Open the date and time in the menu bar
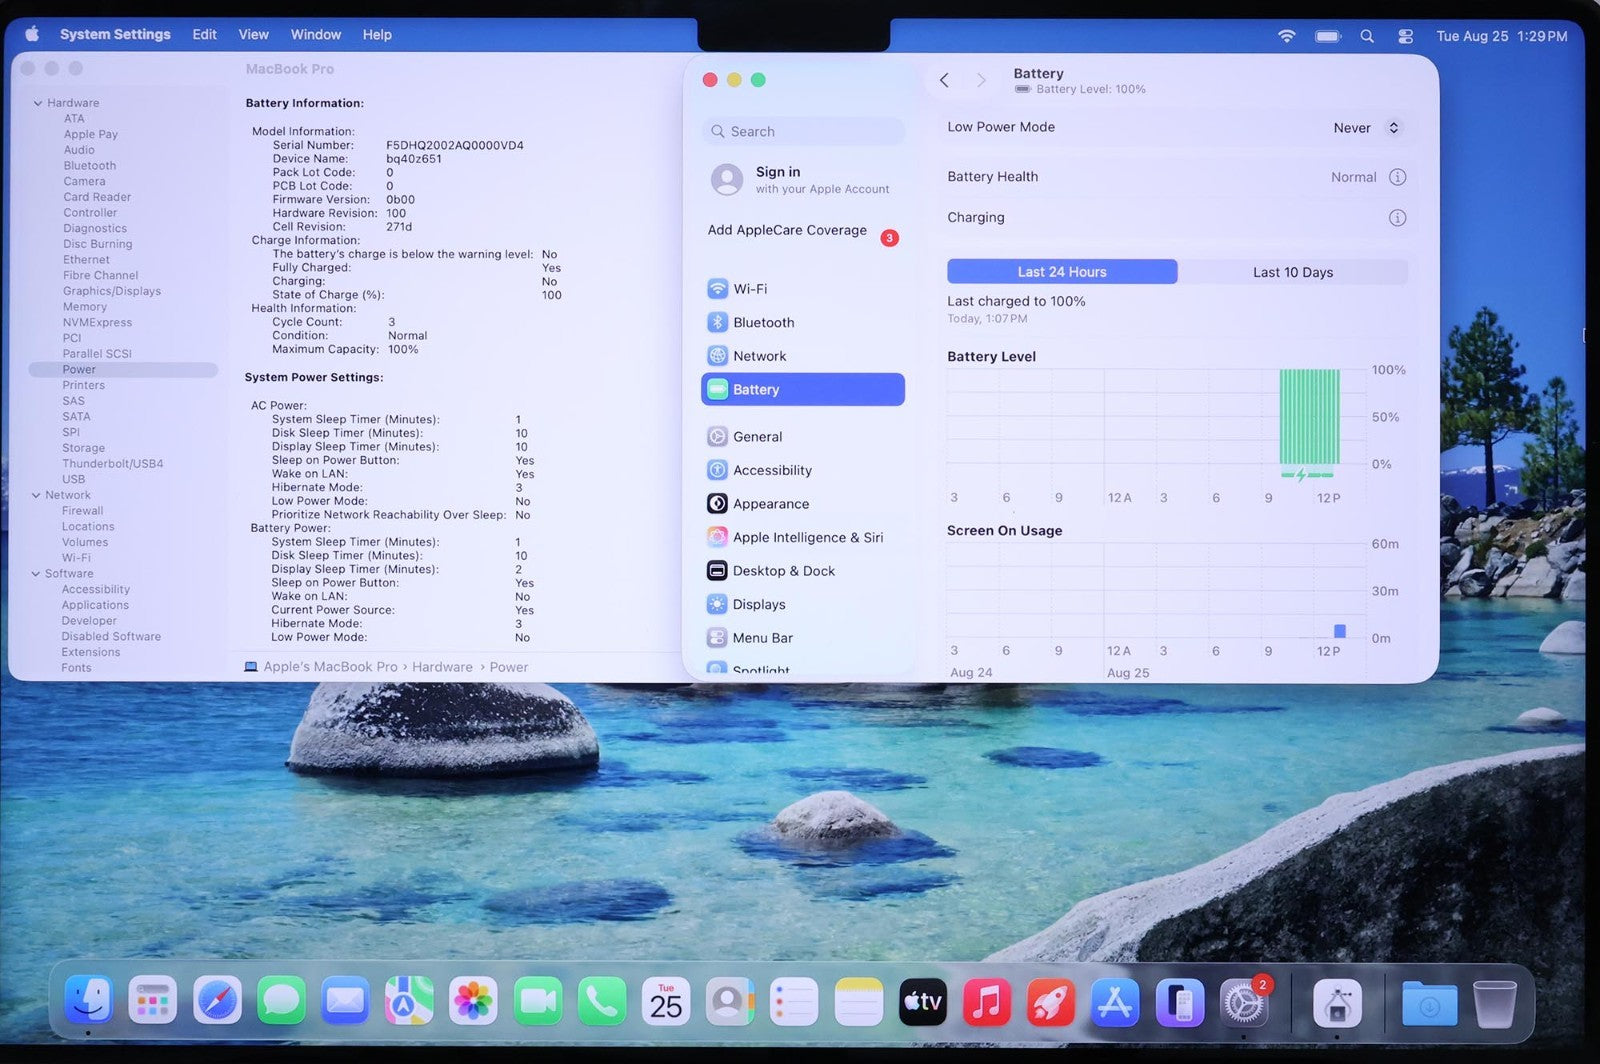This screenshot has height=1064, width=1600. point(1502,36)
